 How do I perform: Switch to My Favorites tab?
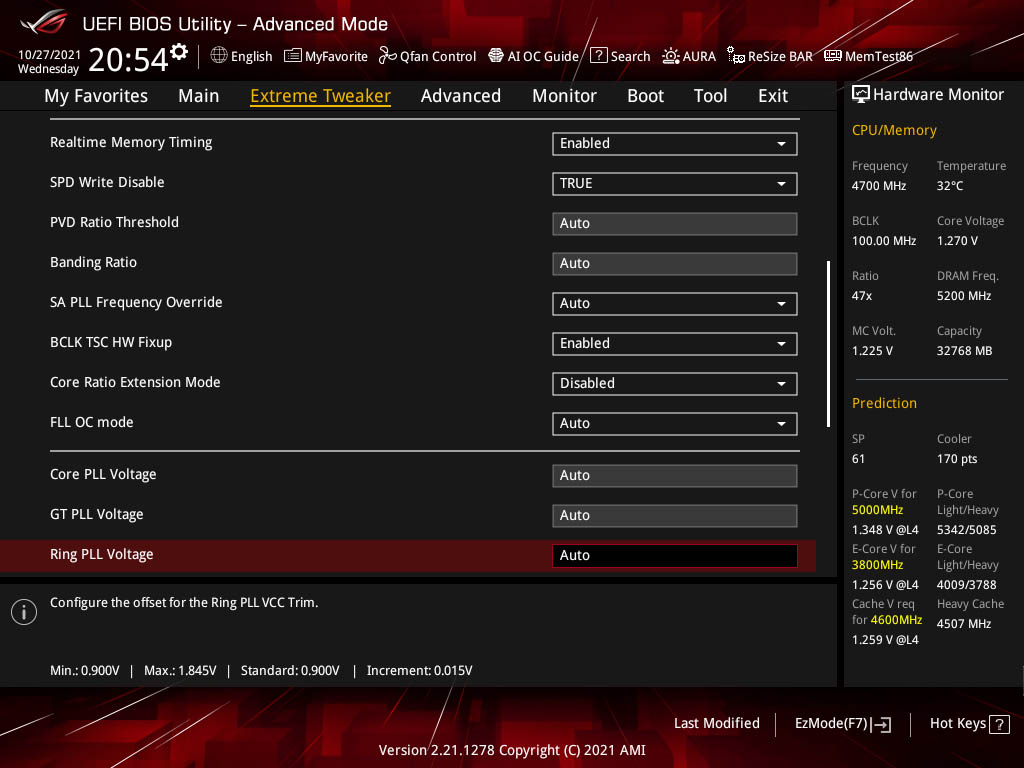[96, 96]
